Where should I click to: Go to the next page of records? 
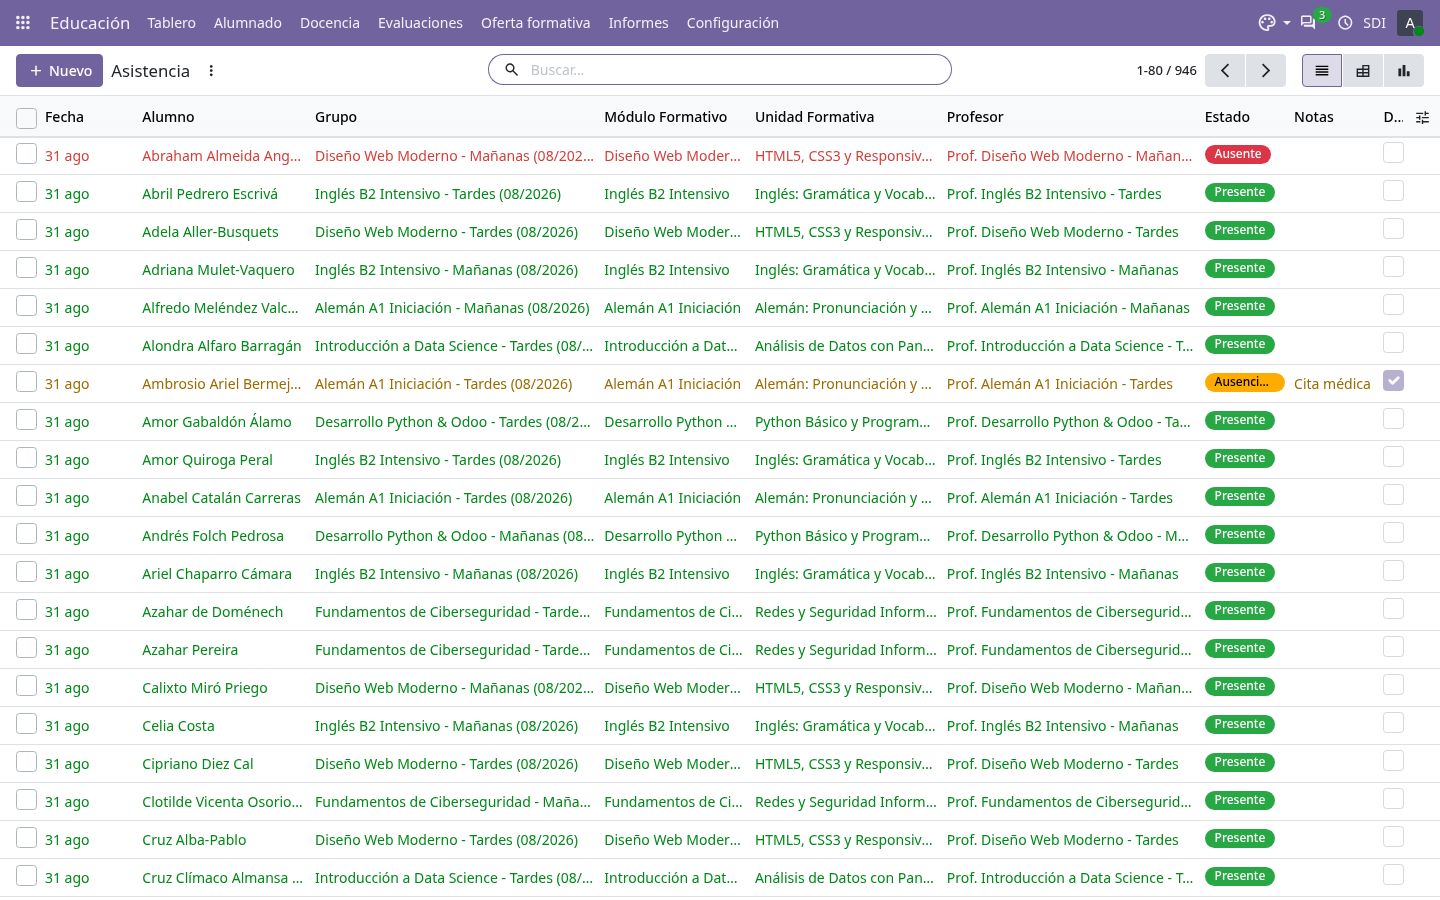(1266, 71)
